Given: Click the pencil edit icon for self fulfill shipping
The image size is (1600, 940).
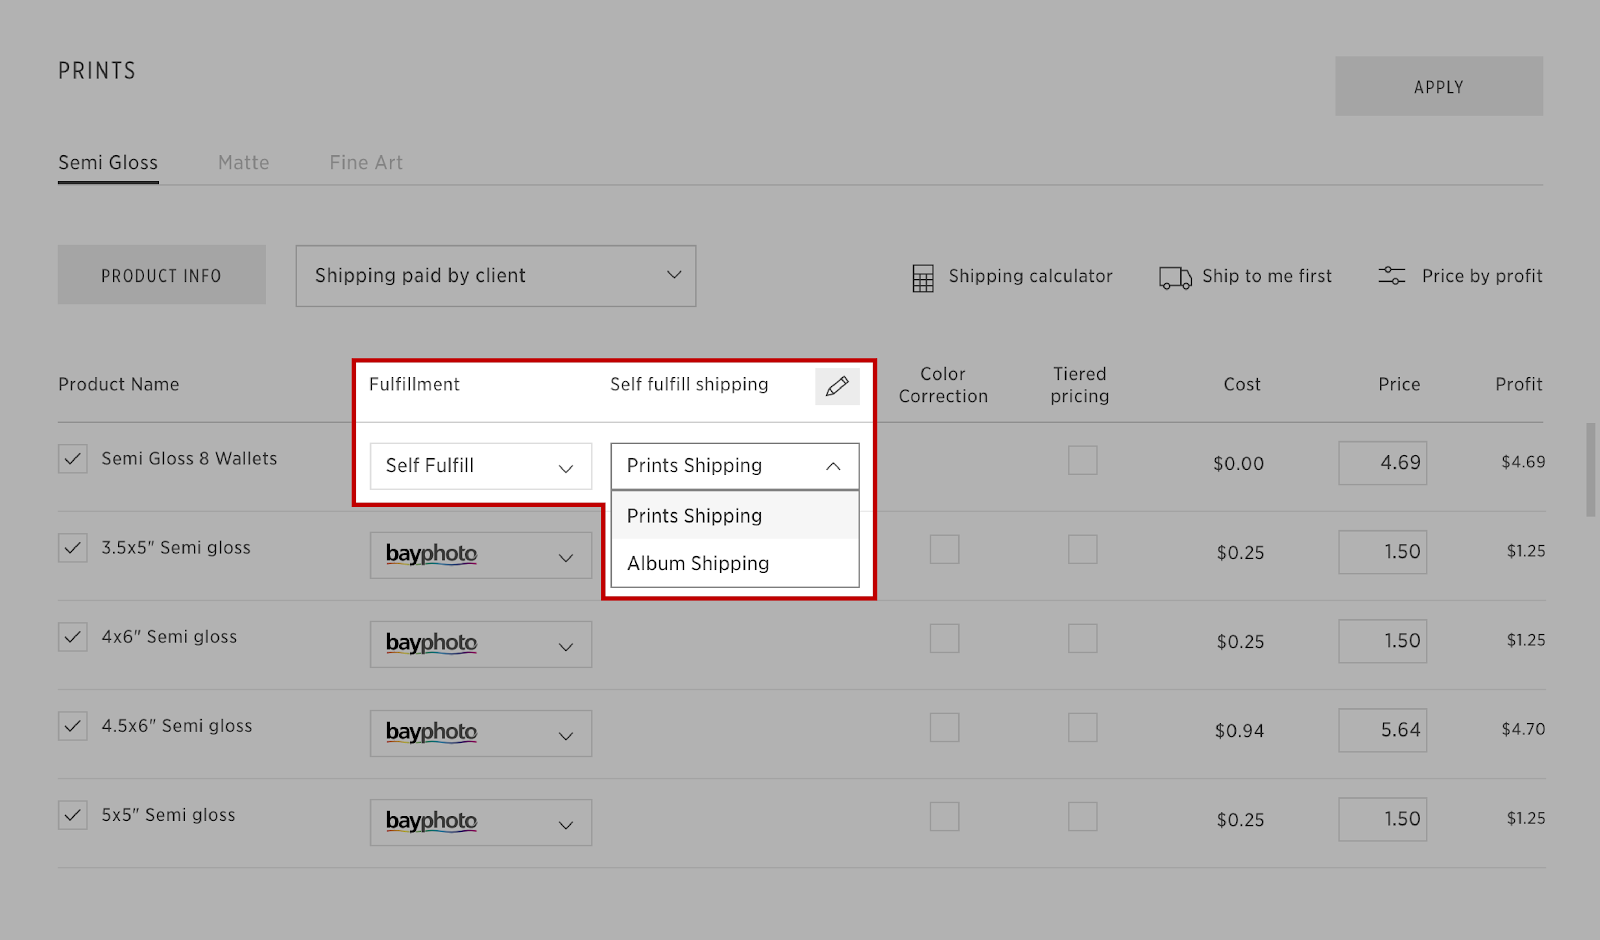Looking at the screenshot, I should 837,386.
